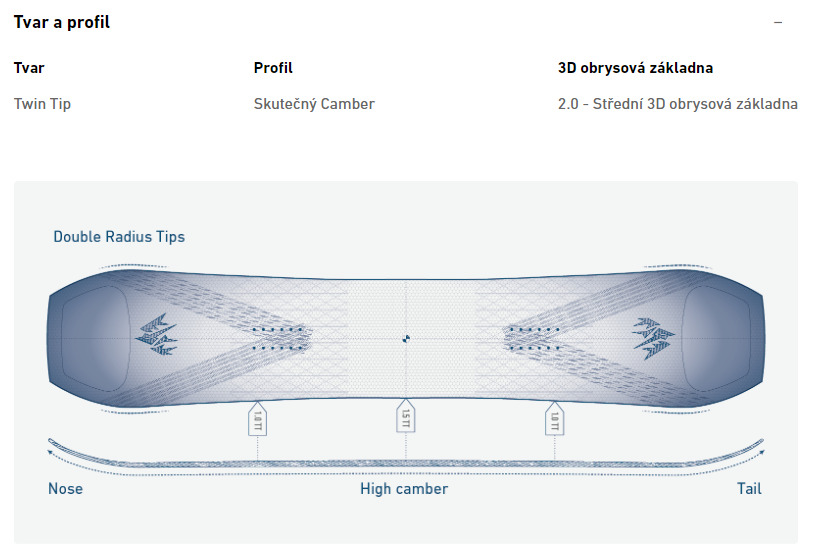
Task: Click the tail-side Jones logo on the board
Action: click(x=654, y=338)
